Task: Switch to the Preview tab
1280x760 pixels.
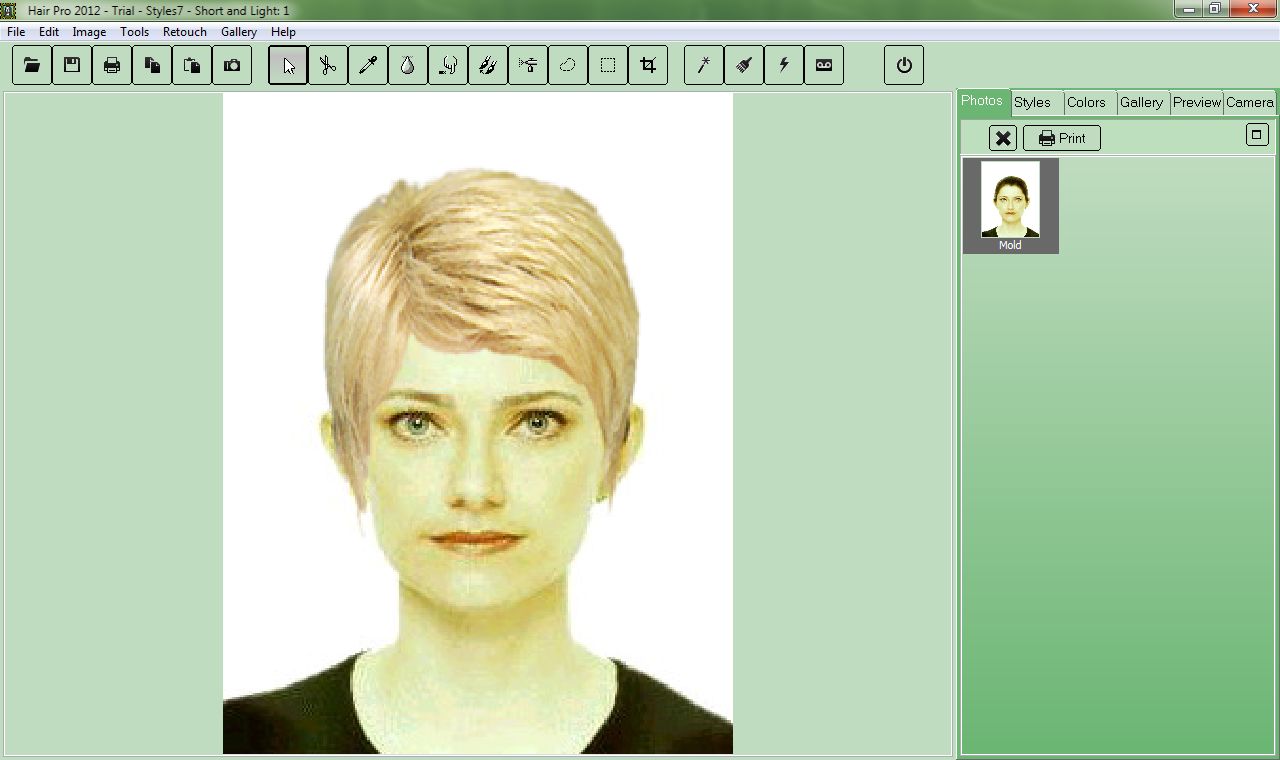Action: [x=1197, y=102]
